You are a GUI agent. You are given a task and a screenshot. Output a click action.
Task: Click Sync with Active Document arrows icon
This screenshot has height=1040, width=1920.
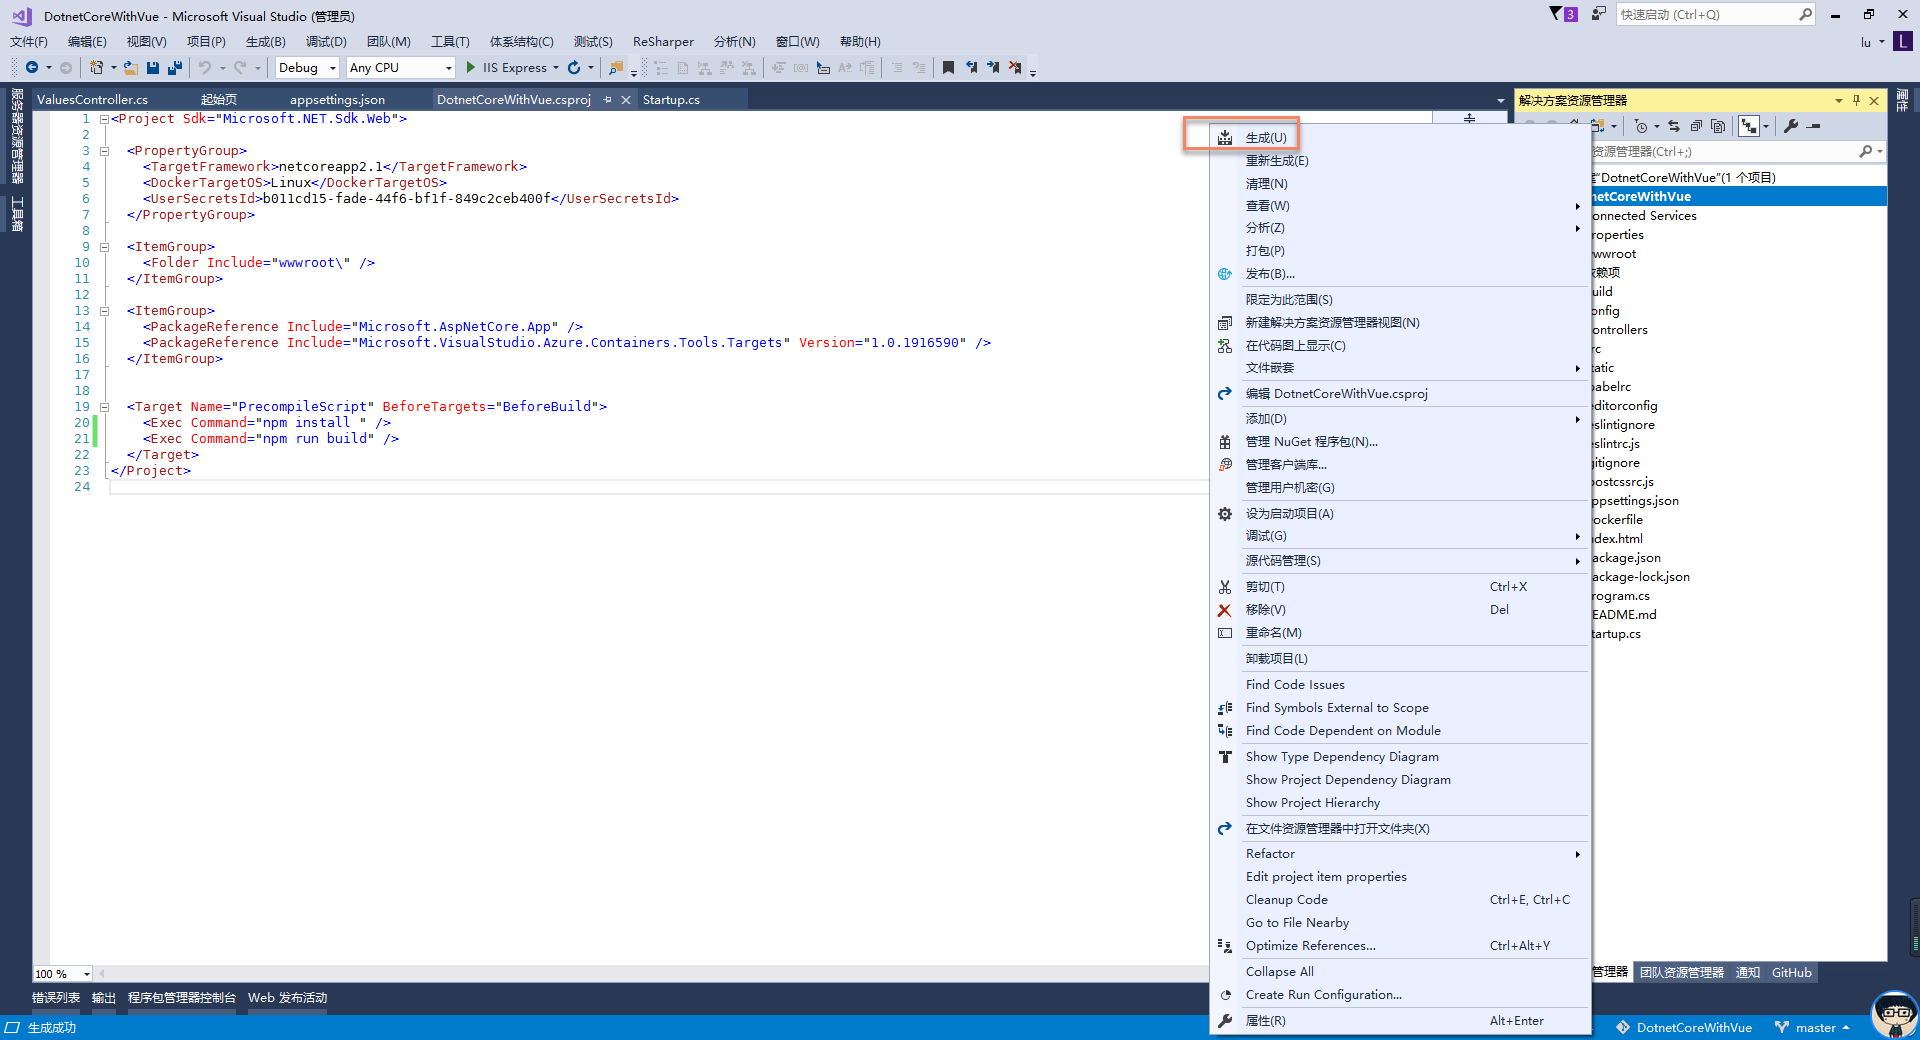tap(1674, 126)
